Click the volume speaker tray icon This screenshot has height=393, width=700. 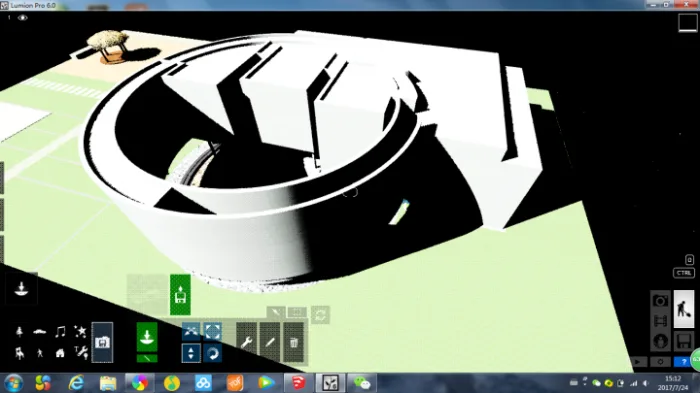click(646, 383)
